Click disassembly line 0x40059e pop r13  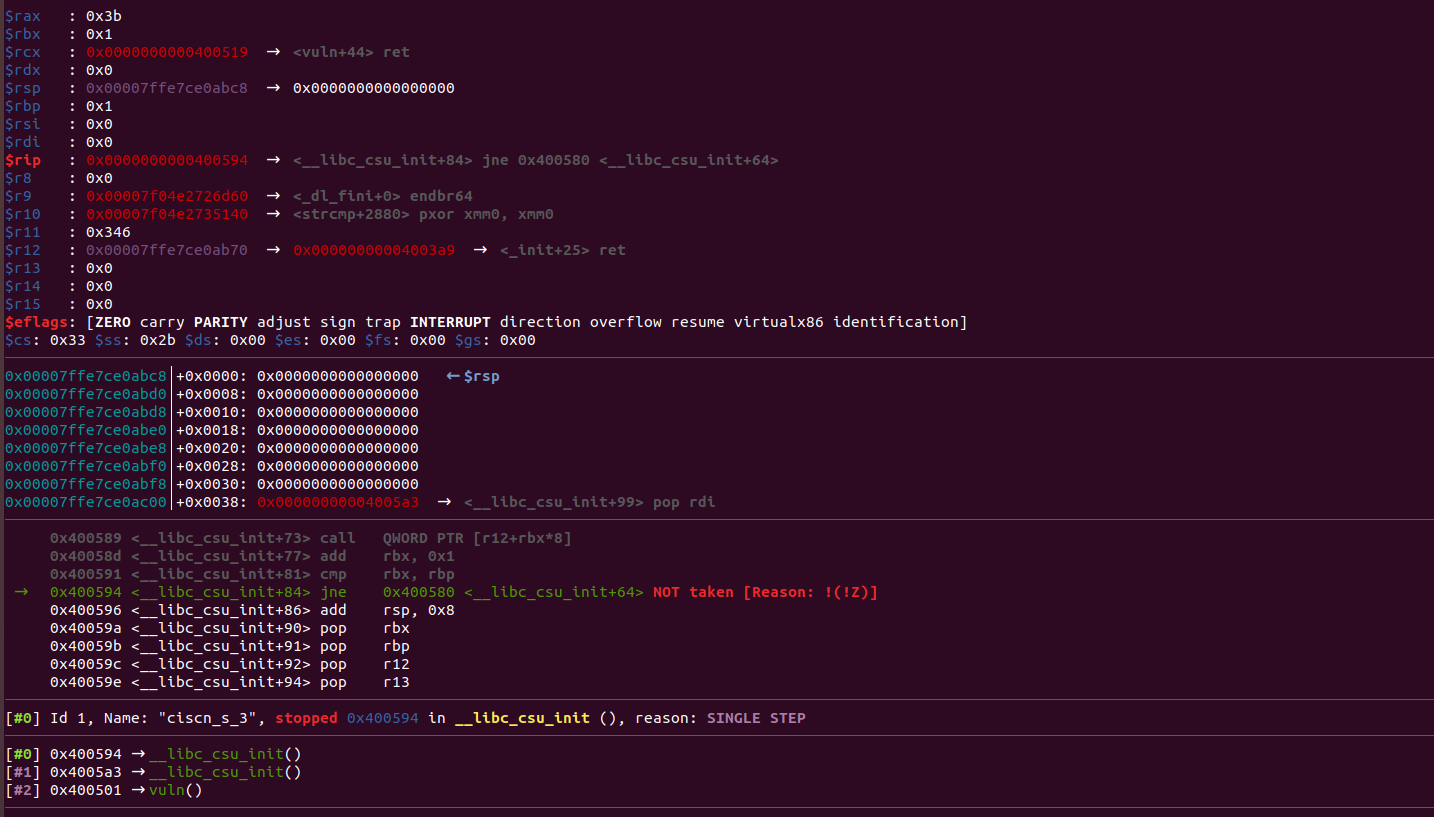tap(230, 682)
